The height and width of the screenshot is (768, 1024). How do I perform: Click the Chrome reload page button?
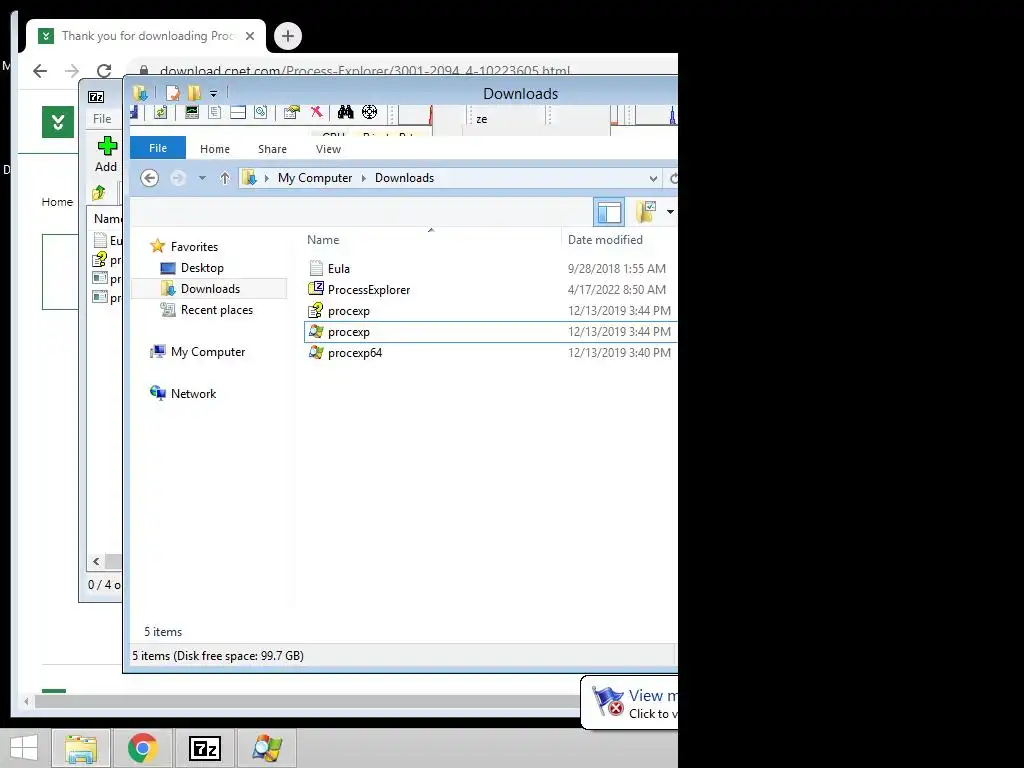[x=104, y=71]
